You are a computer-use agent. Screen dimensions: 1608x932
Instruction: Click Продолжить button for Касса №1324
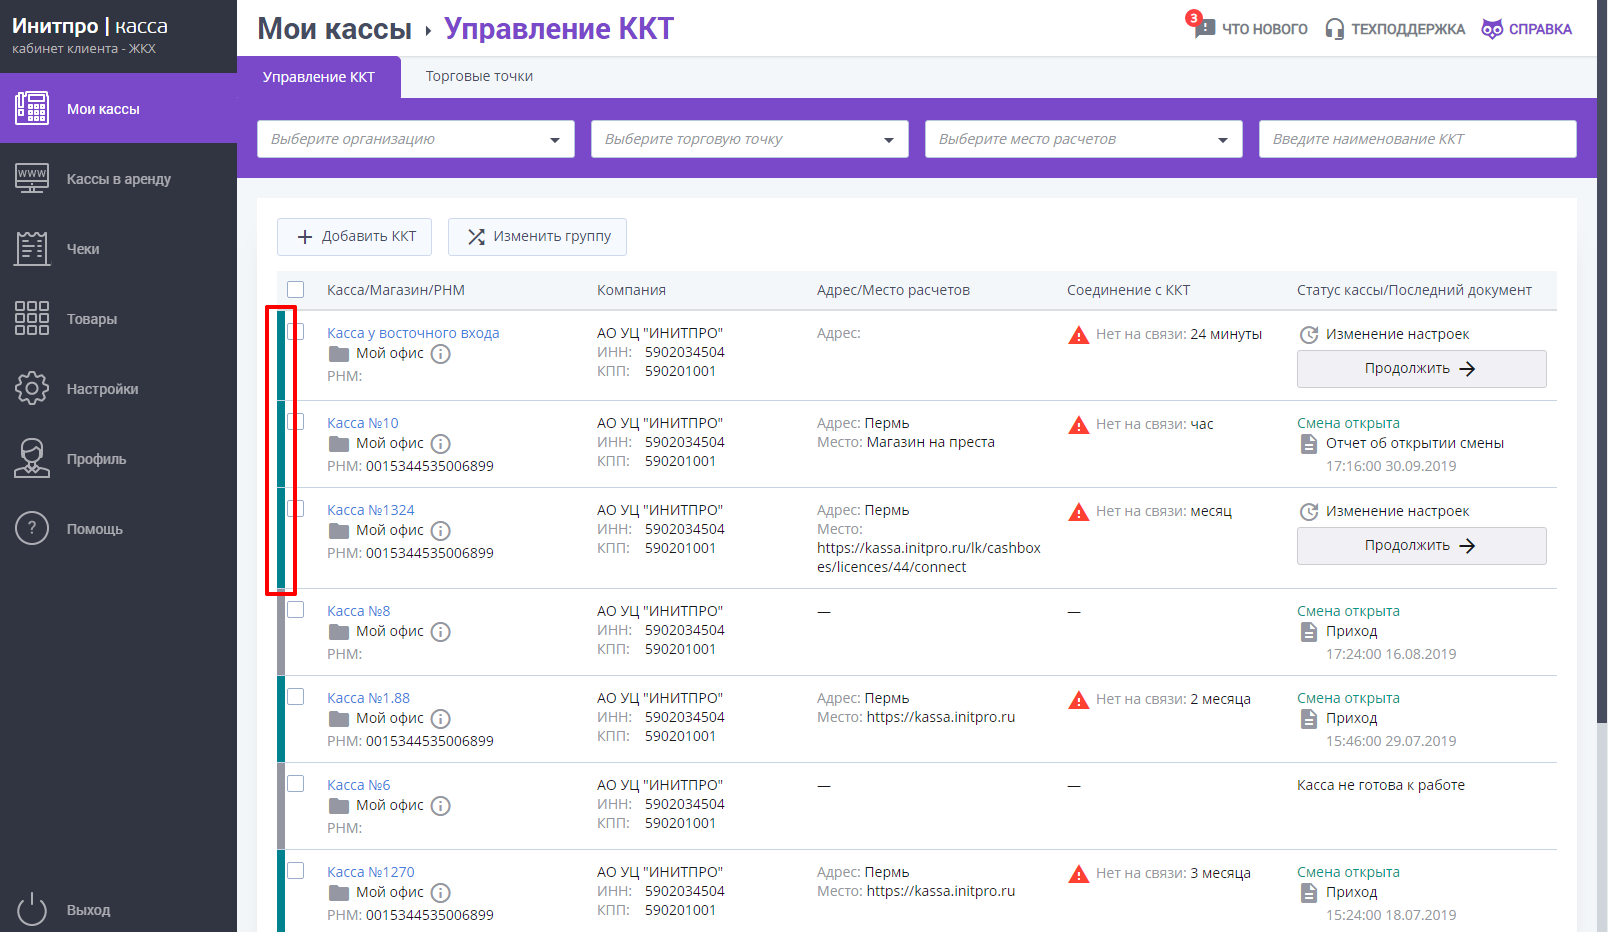(1421, 546)
